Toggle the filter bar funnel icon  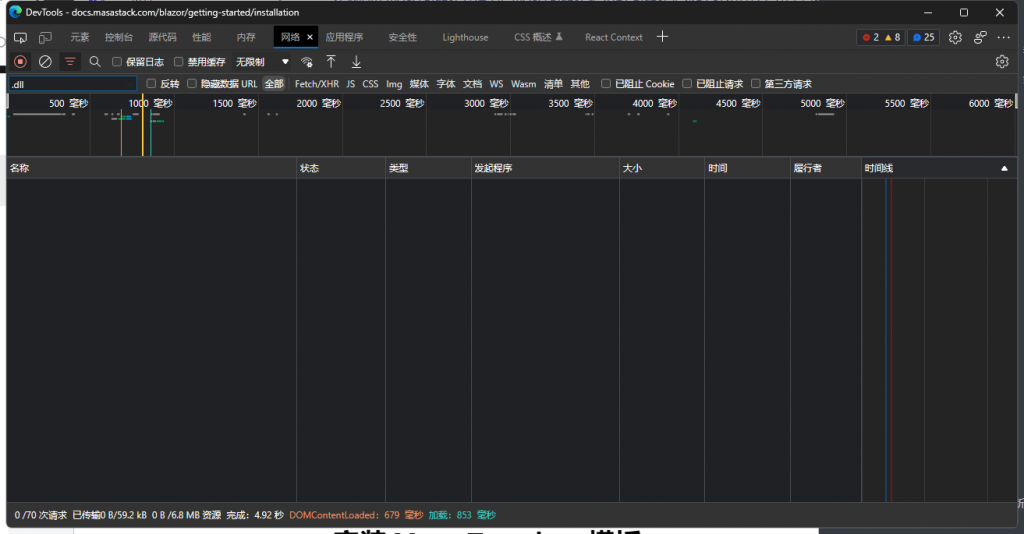pos(70,61)
